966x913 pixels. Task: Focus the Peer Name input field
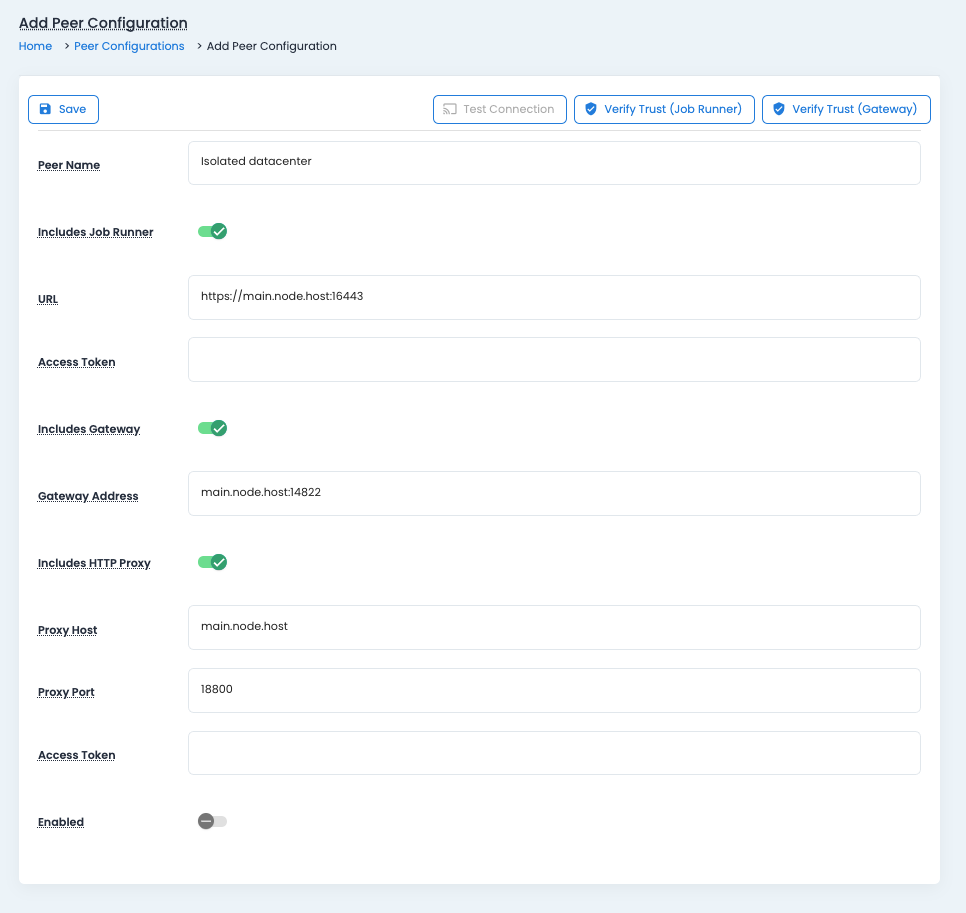click(x=553, y=162)
